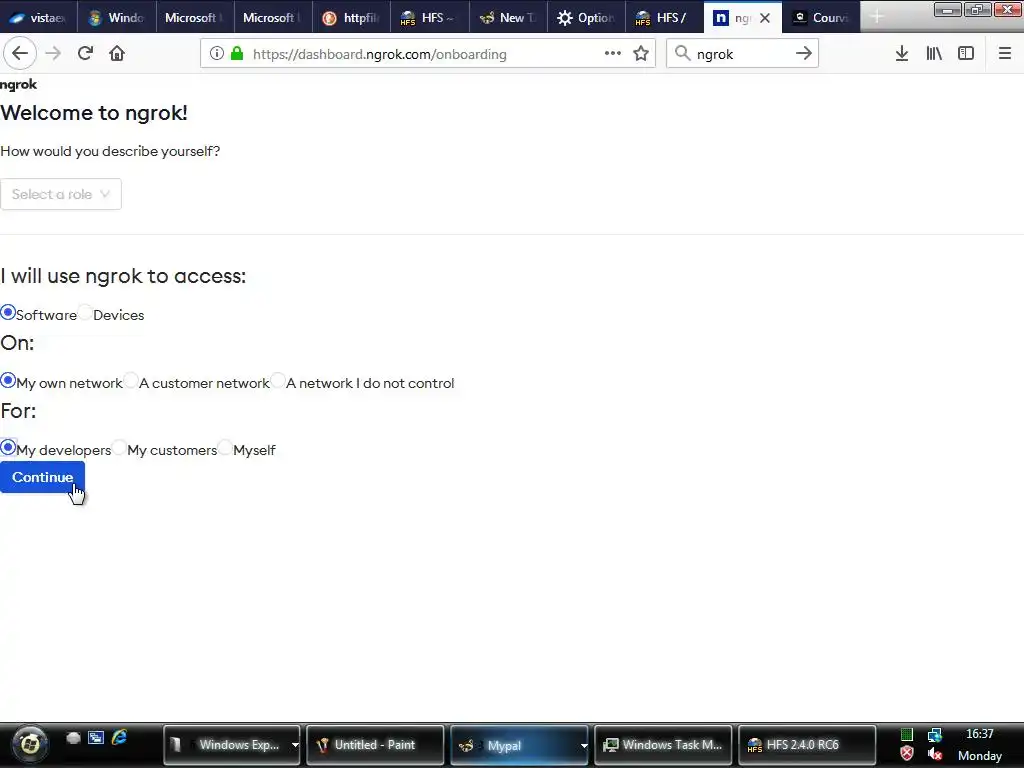Open page actions three-dot menu
Screen dimensions: 1024x768
click(x=613, y=54)
